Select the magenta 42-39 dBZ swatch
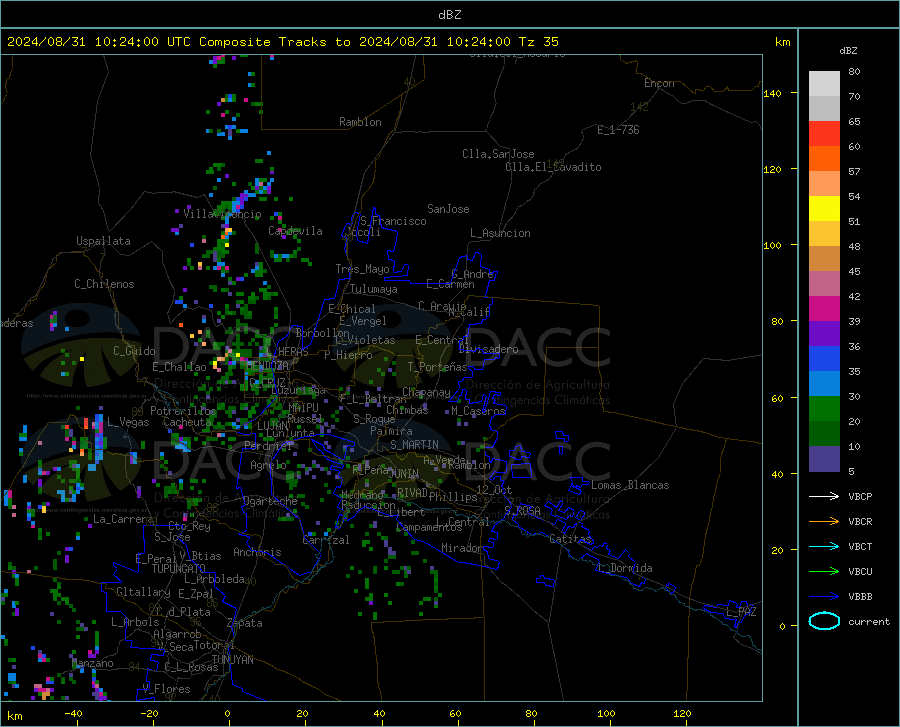The height and width of the screenshot is (727, 900). click(824, 309)
